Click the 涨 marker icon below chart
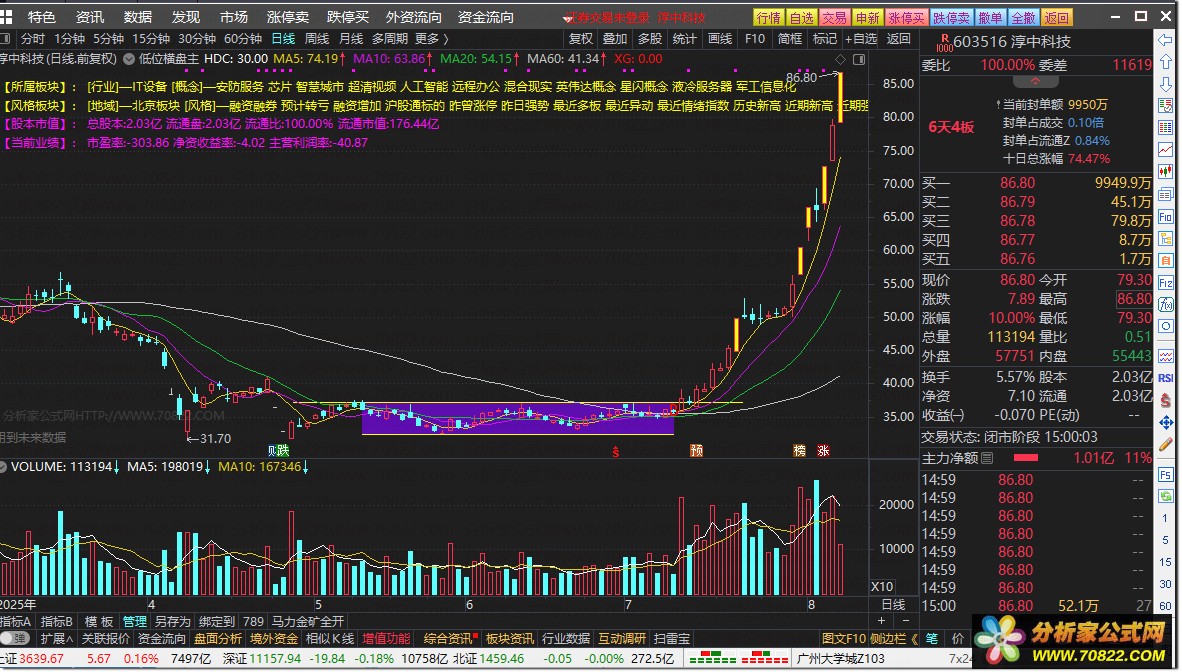1182x672 pixels. pos(823,450)
